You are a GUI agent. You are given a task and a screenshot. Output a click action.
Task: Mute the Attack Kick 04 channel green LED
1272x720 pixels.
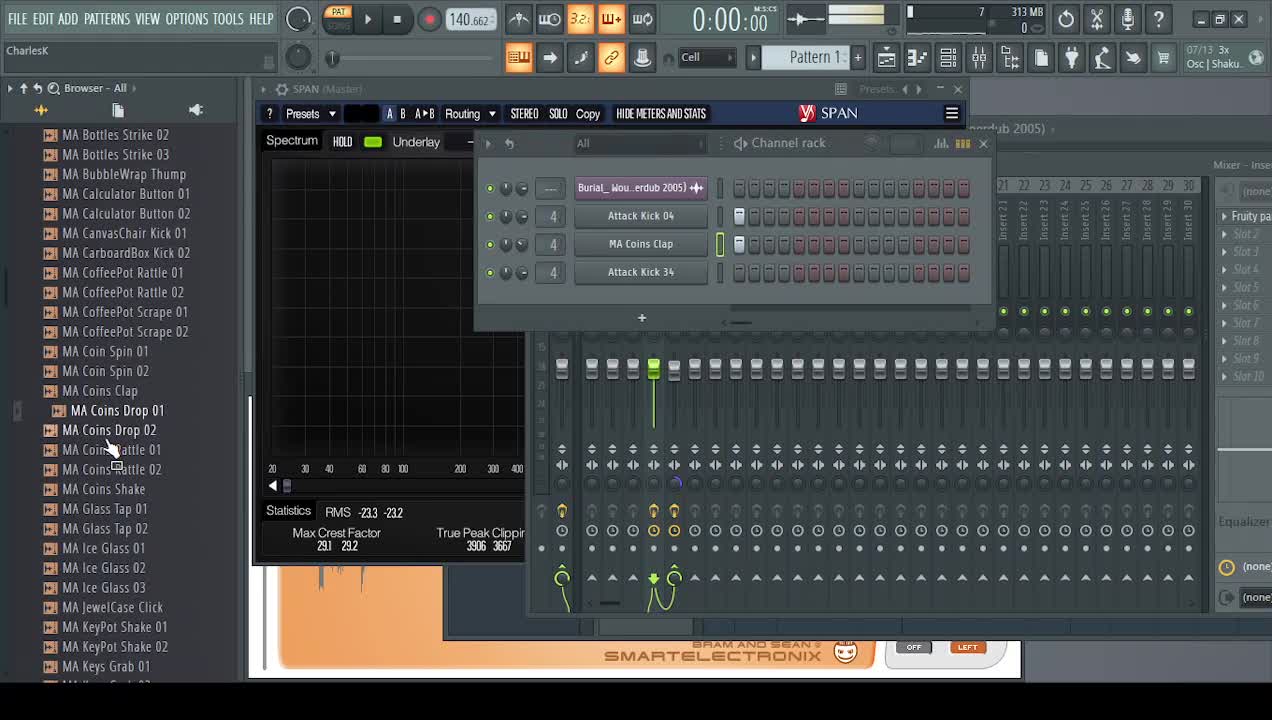pyautogui.click(x=490, y=216)
